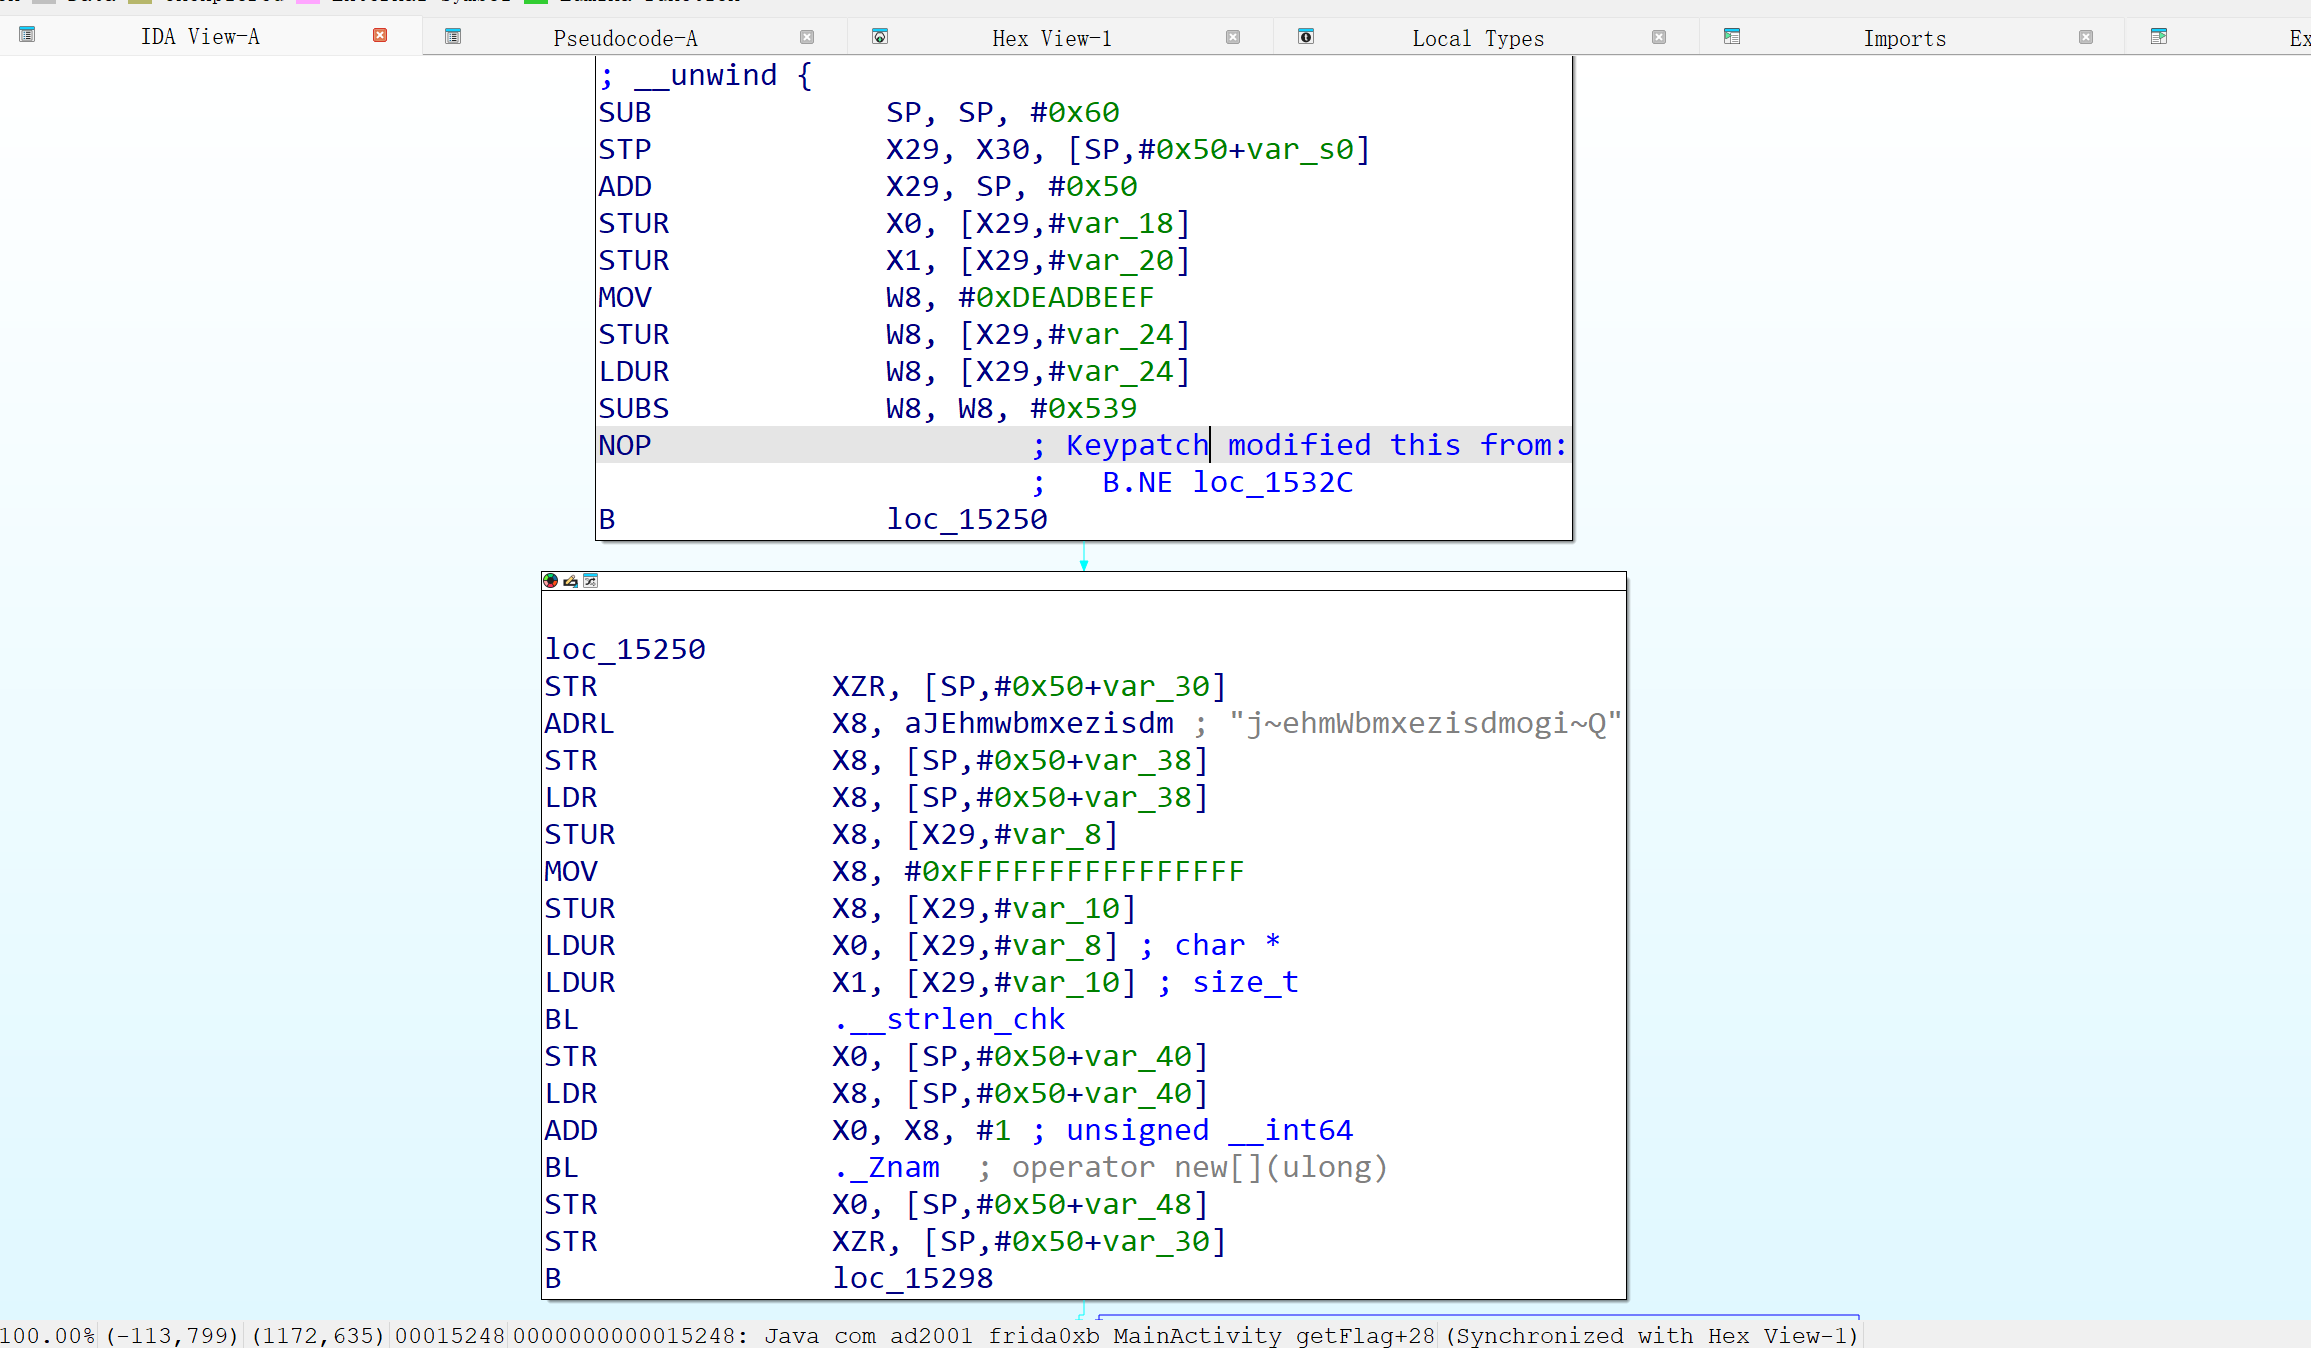
Task: Click the ._Znam operator new reference
Action: 886,1167
